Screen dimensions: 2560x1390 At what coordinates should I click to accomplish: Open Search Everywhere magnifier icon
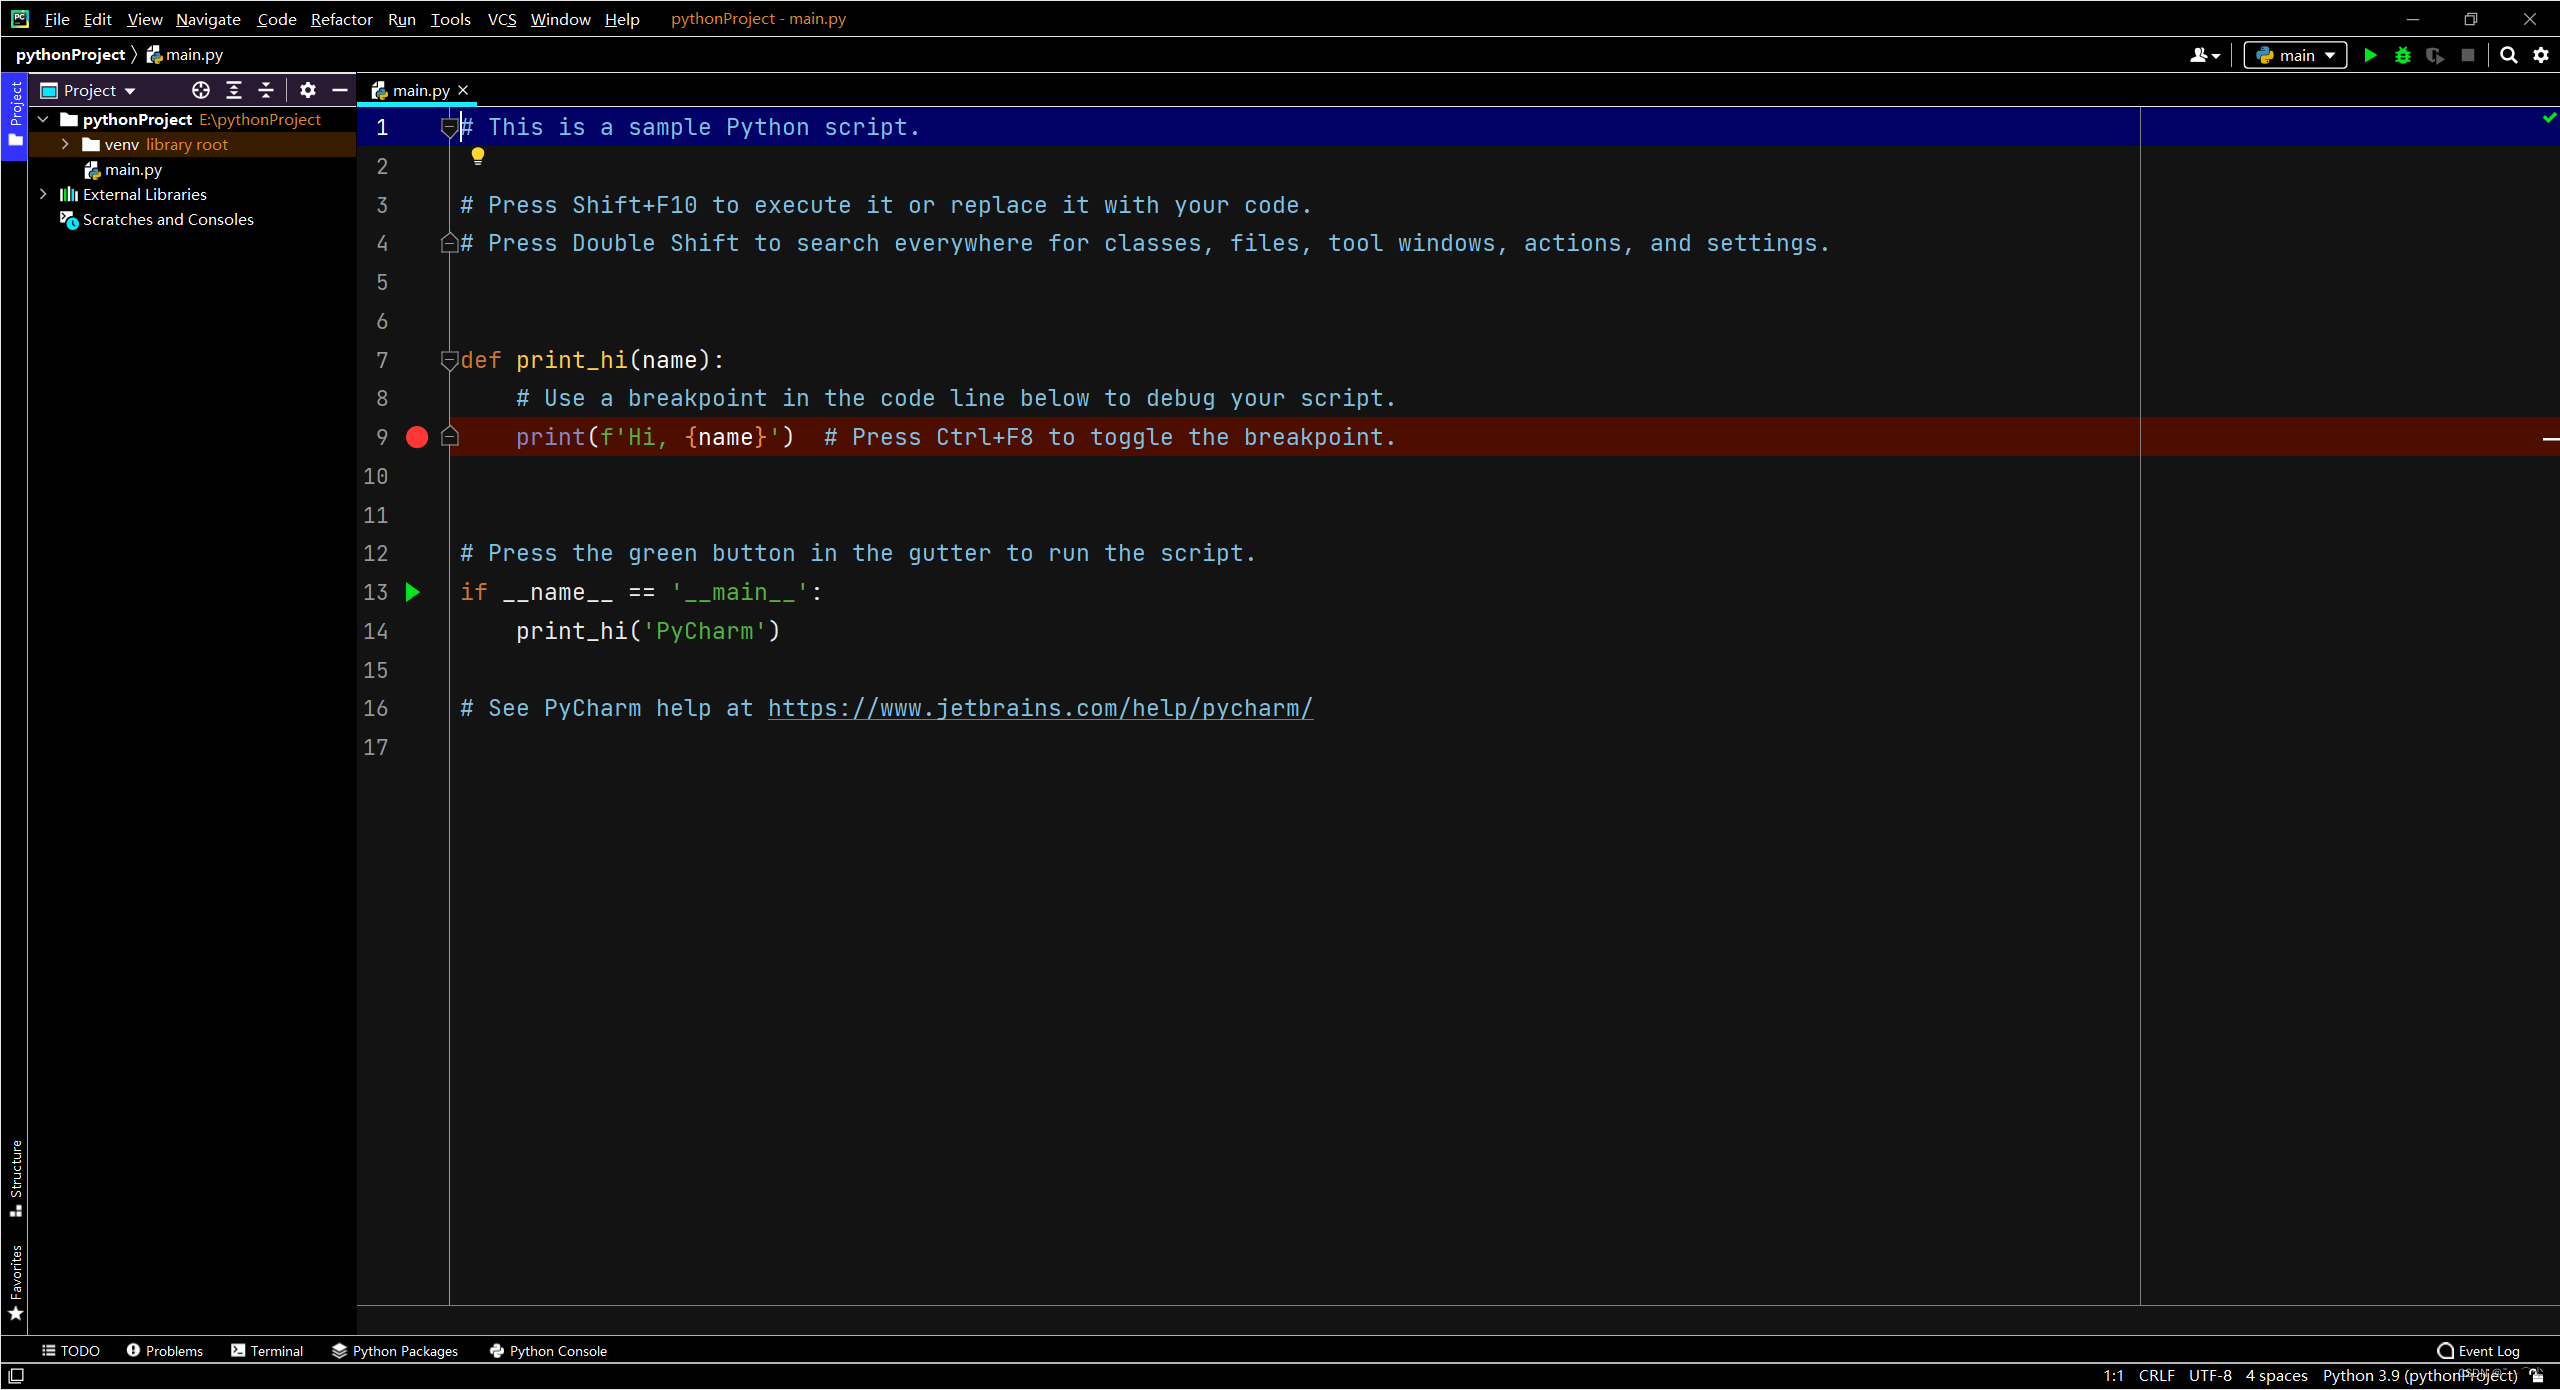click(2508, 56)
